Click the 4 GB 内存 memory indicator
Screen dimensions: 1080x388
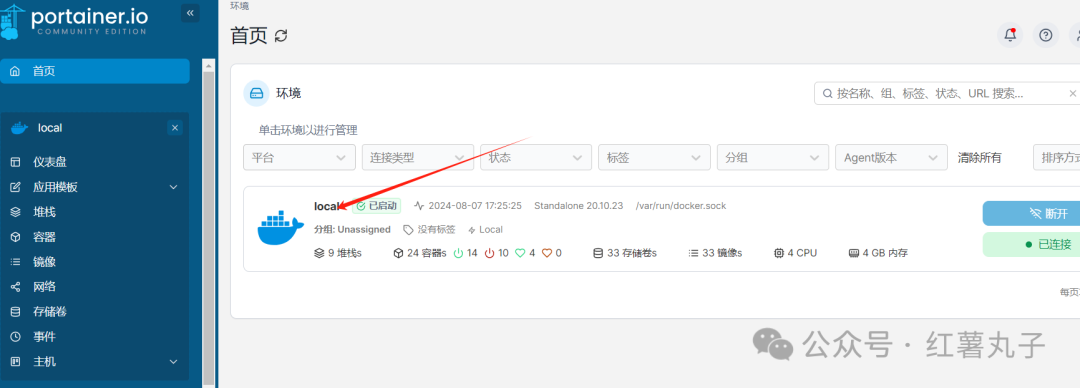coord(878,253)
